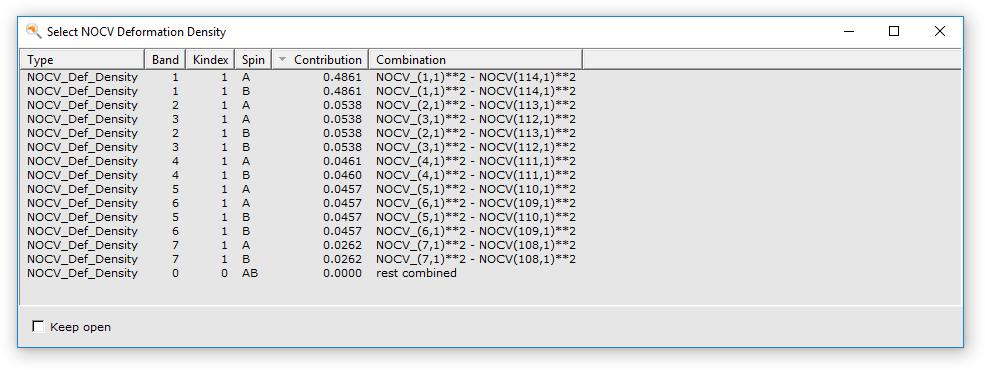The image size is (985, 370).
Task: Click the window title bar icon
Action: tap(33, 31)
